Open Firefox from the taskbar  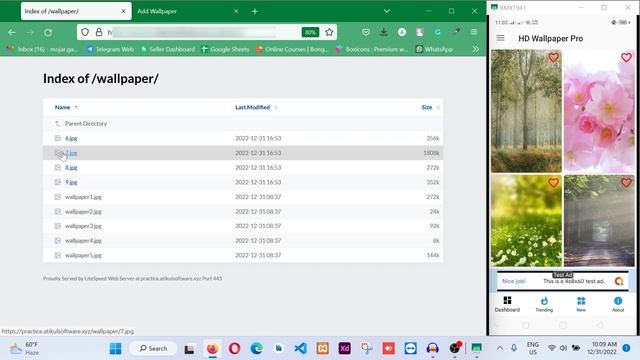[212, 349]
